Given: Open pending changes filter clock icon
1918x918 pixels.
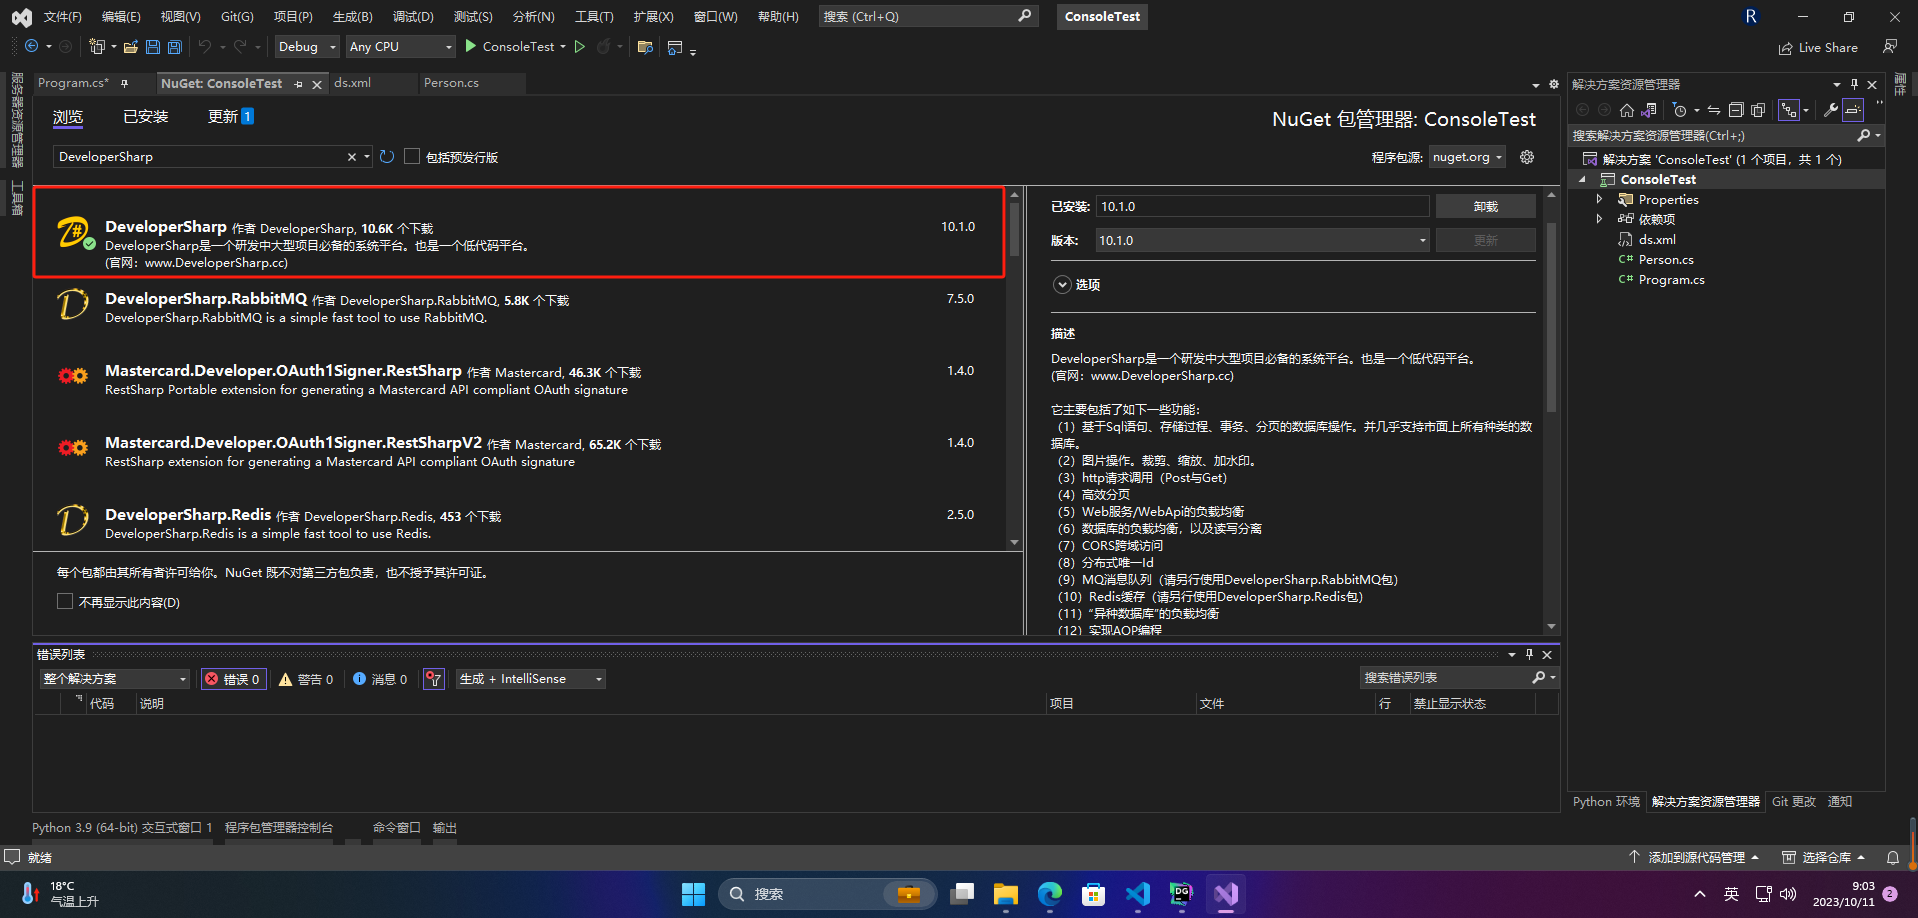Looking at the screenshot, I should tap(1680, 110).
